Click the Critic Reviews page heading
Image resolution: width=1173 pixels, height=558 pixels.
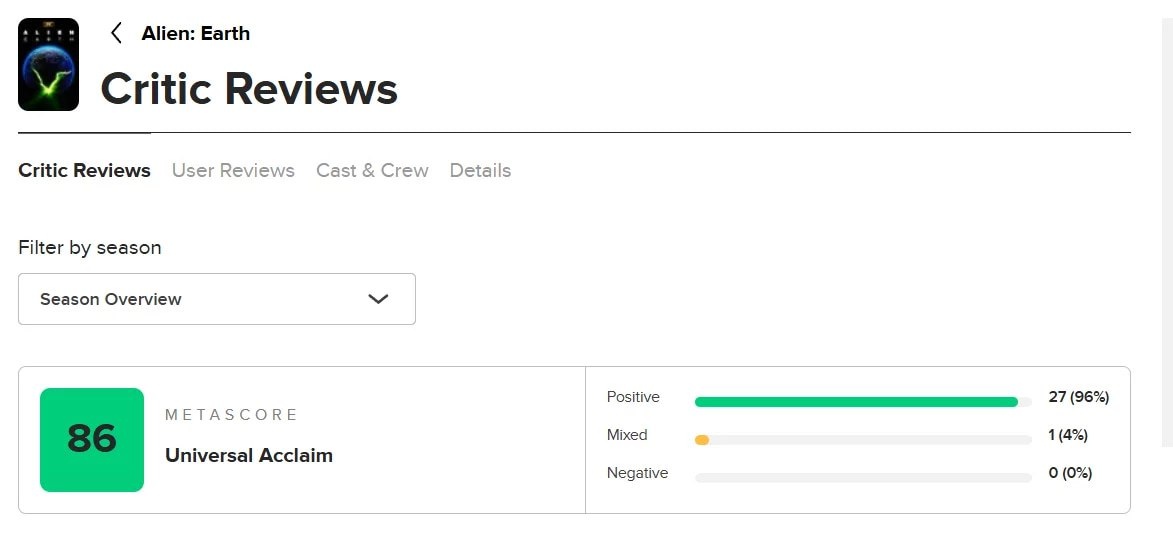click(249, 89)
